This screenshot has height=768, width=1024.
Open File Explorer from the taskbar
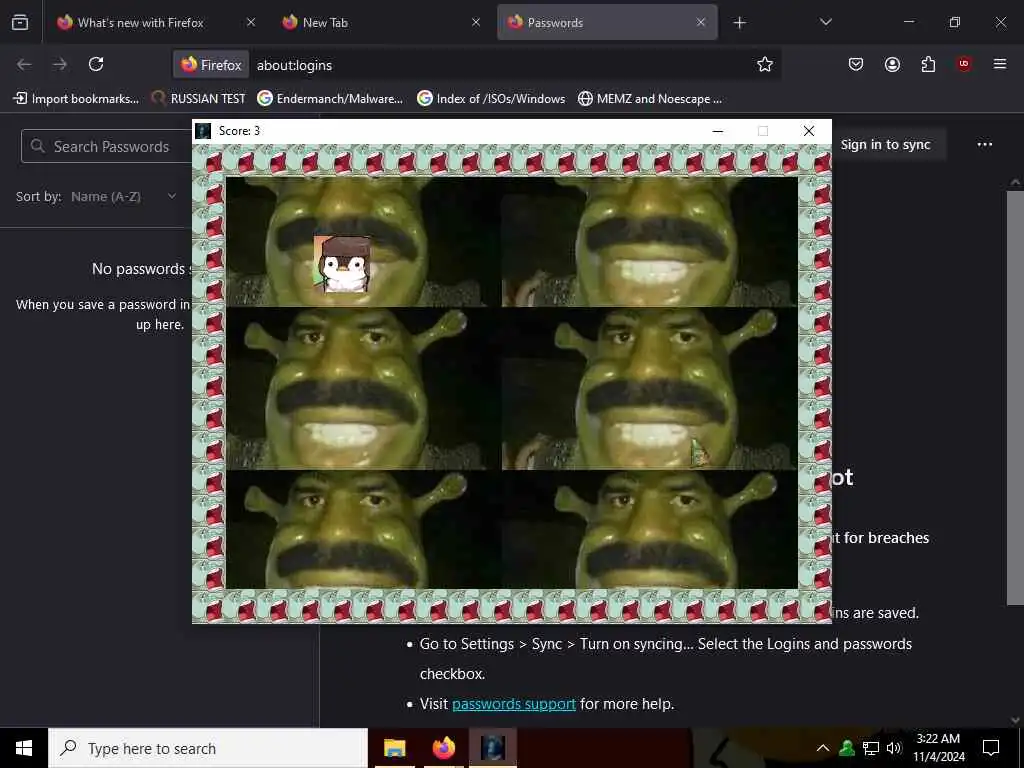pyautogui.click(x=394, y=748)
